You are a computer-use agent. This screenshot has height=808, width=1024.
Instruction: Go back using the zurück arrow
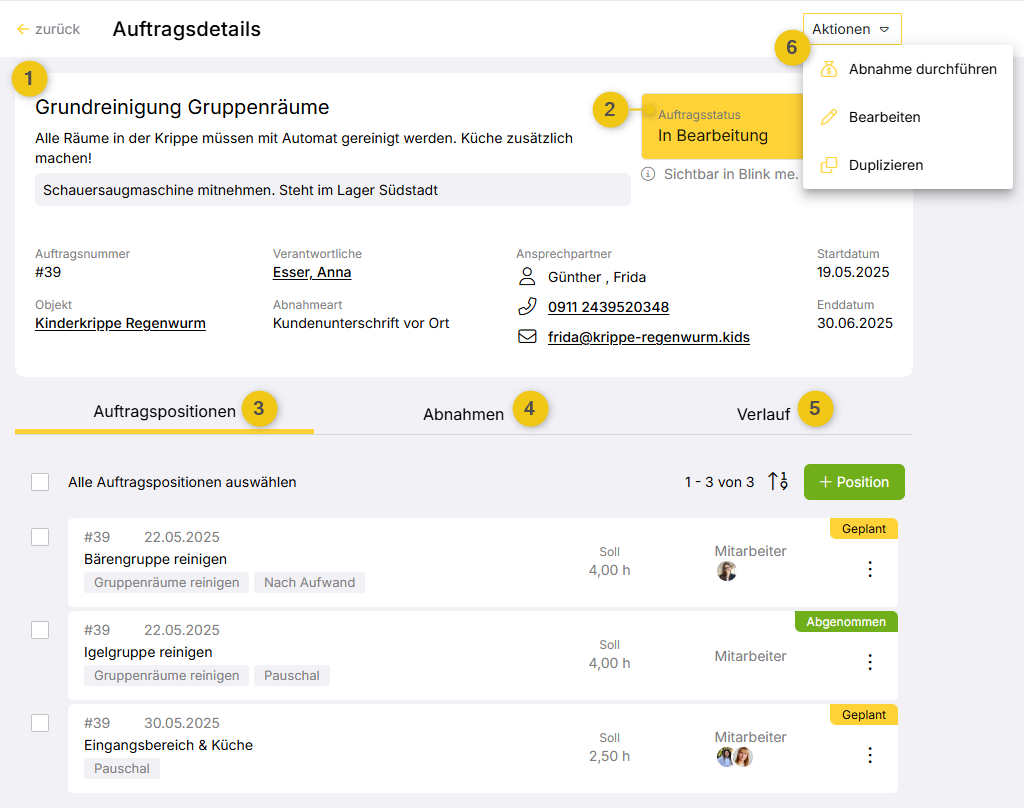click(x=48, y=29)
